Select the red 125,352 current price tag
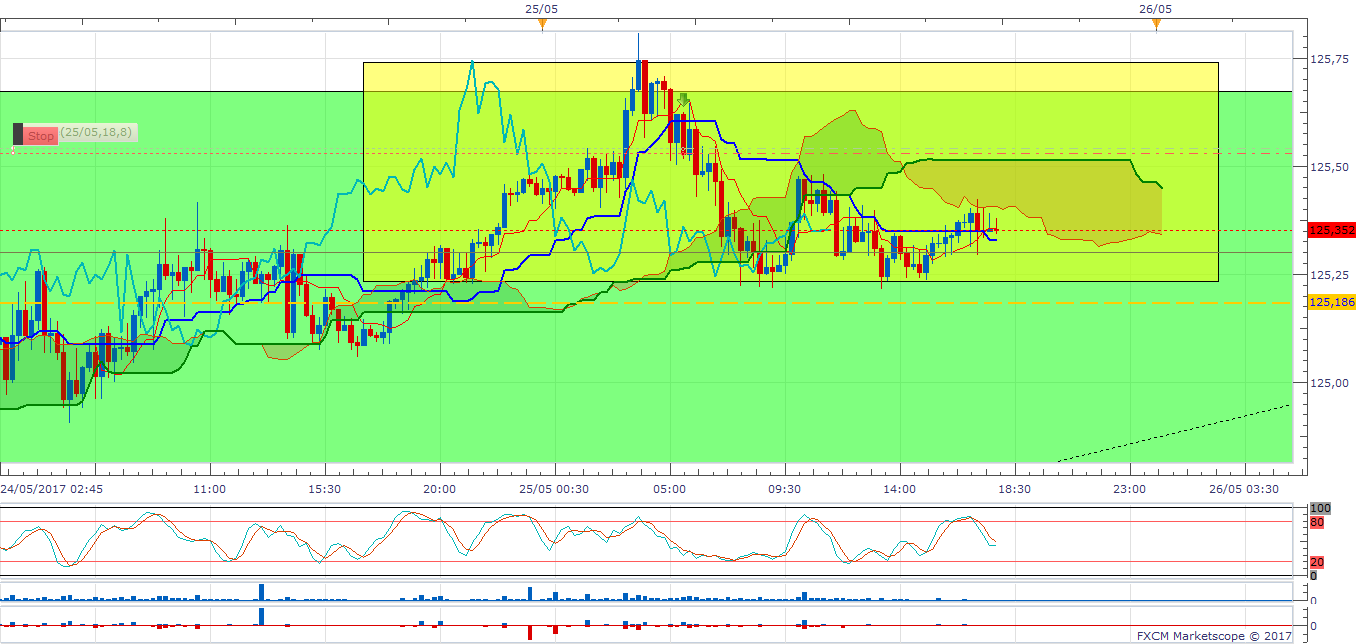The image size is (1365, 644). pos(1331,230)
